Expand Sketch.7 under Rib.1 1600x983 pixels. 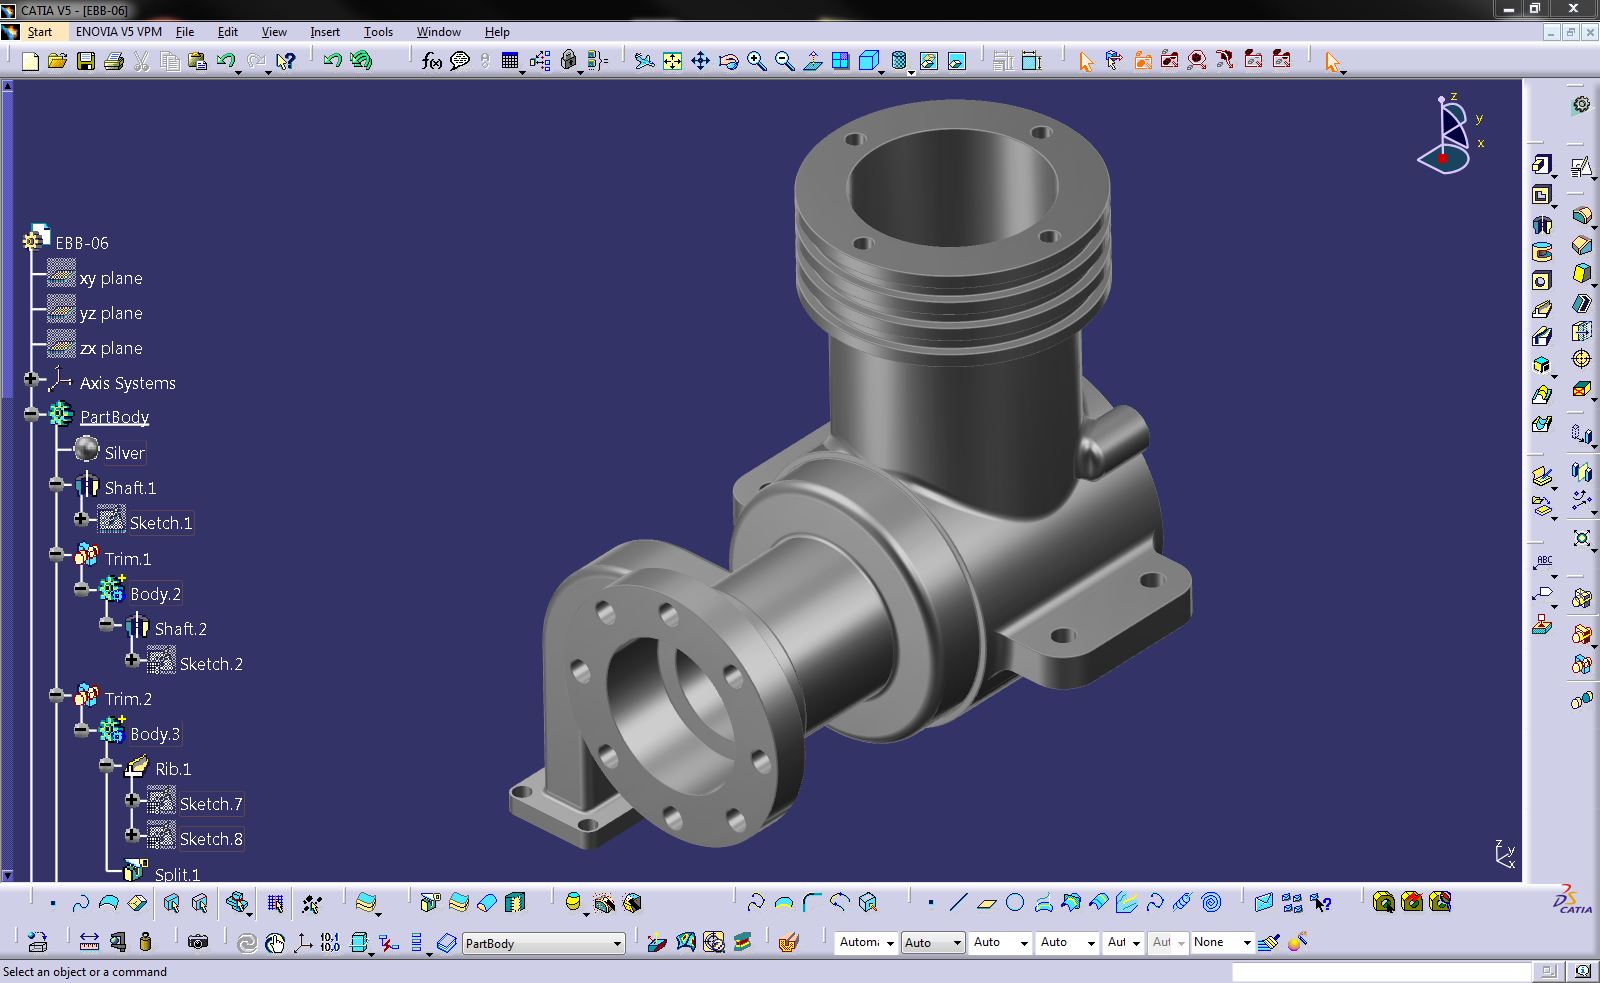[x=131, y=801]
